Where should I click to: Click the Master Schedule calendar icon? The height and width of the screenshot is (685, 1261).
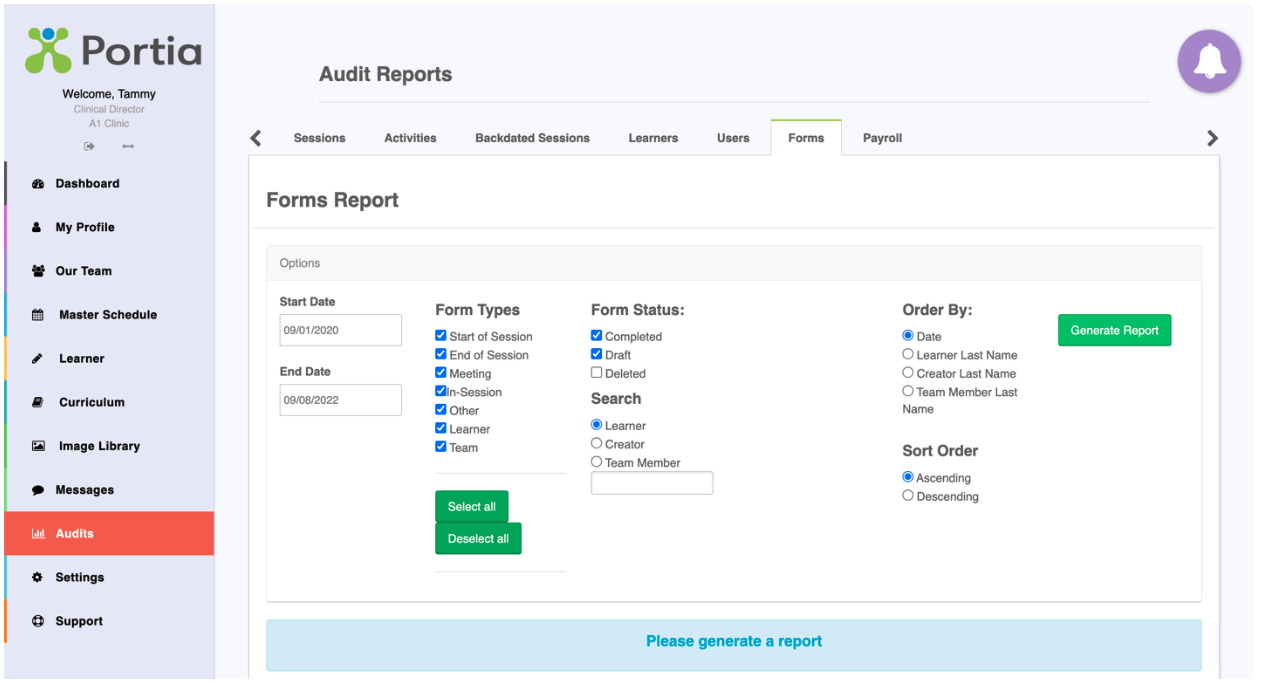pos(38,315)
